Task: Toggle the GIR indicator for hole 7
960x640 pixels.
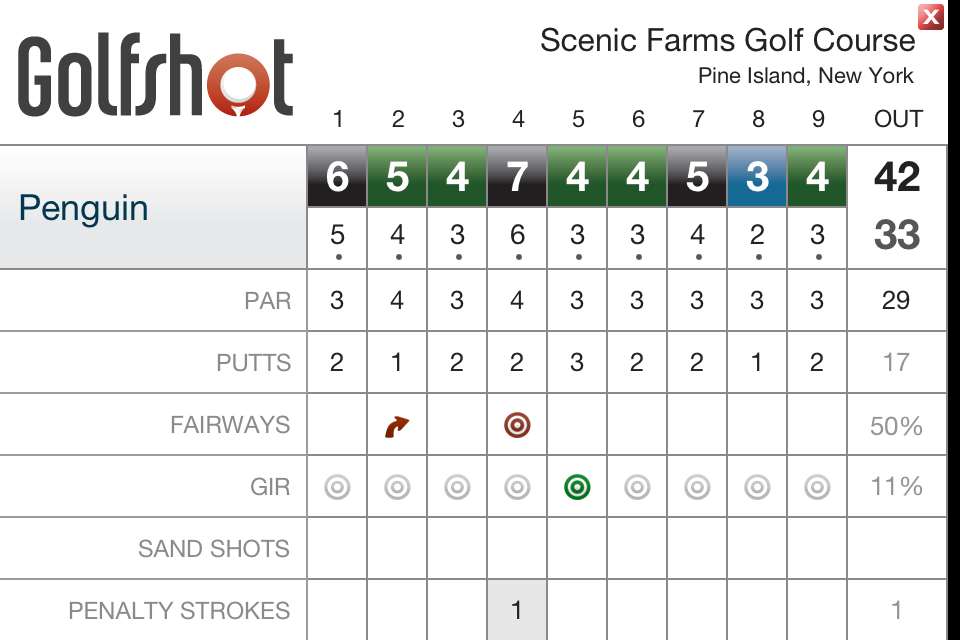Action: pyautogui.click(x=697, y=487)
